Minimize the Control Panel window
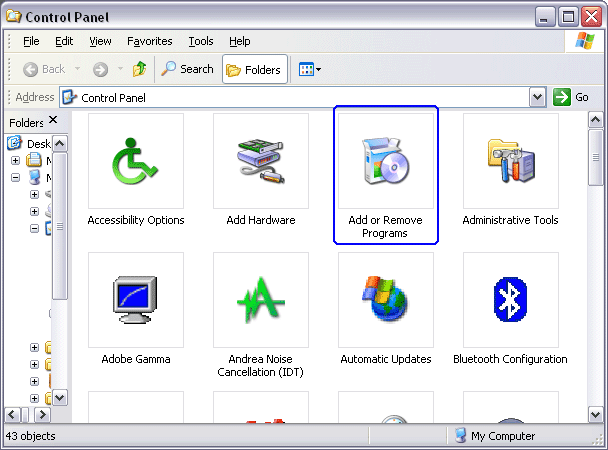Screen dimensions: 608x450 coord(544,17)
